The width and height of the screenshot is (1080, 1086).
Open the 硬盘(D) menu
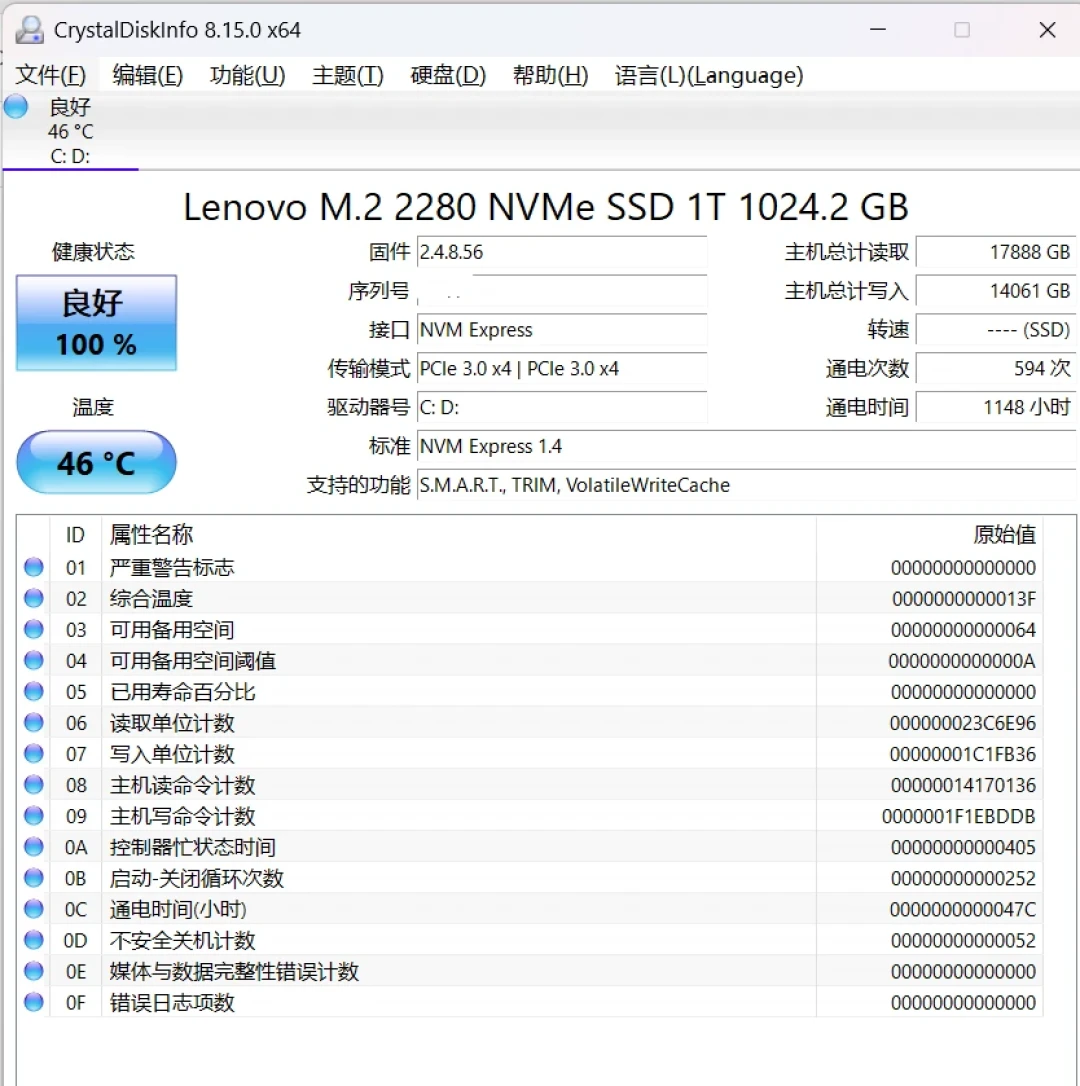(x=448, y=75)
